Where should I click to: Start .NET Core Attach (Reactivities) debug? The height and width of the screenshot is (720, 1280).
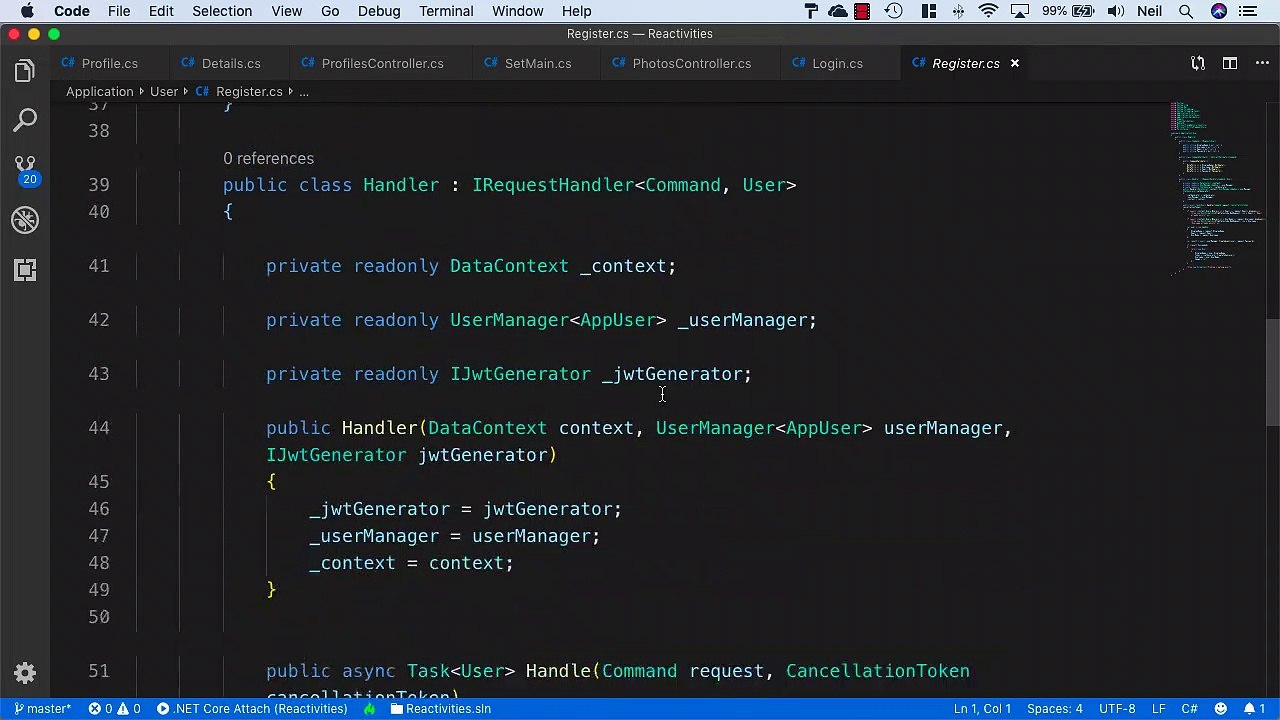click(x=252, y=709)
